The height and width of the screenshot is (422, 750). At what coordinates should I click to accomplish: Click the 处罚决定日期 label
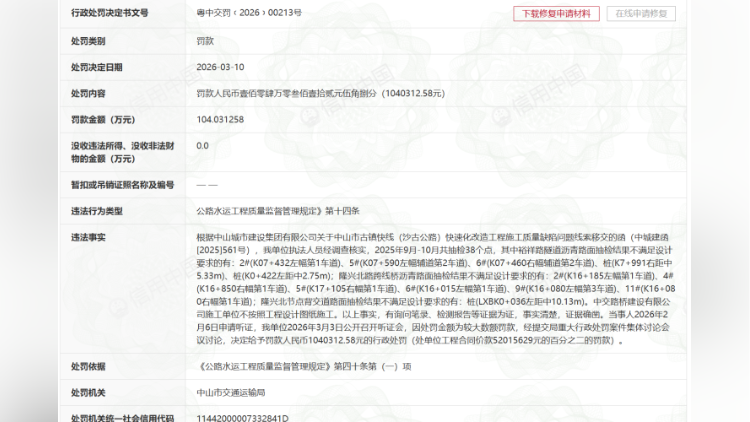pyautogui.click(x=97, y=67)
